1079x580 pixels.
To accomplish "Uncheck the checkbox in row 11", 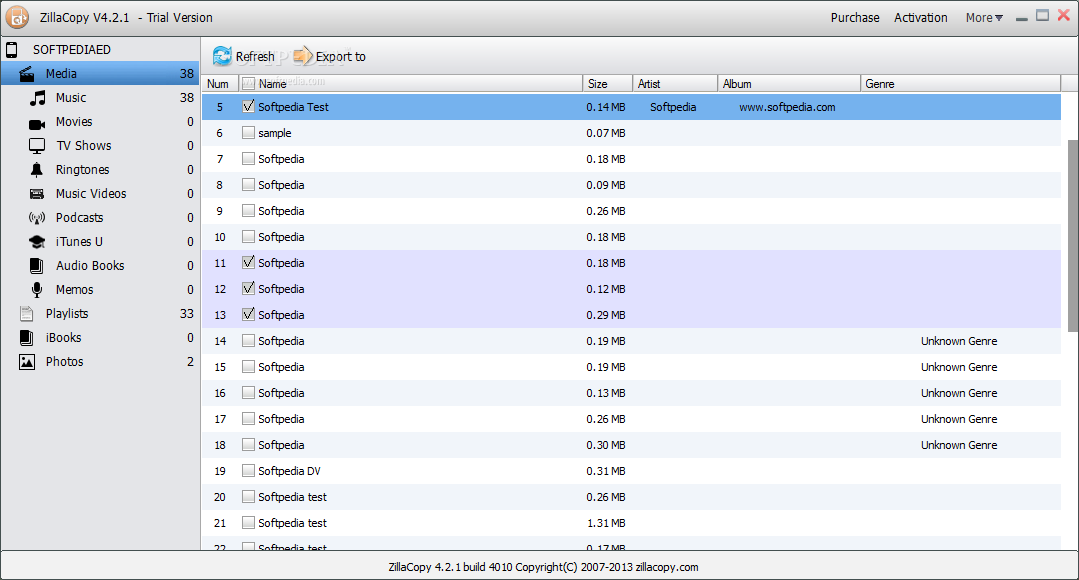I will click(x=248, y=263).
